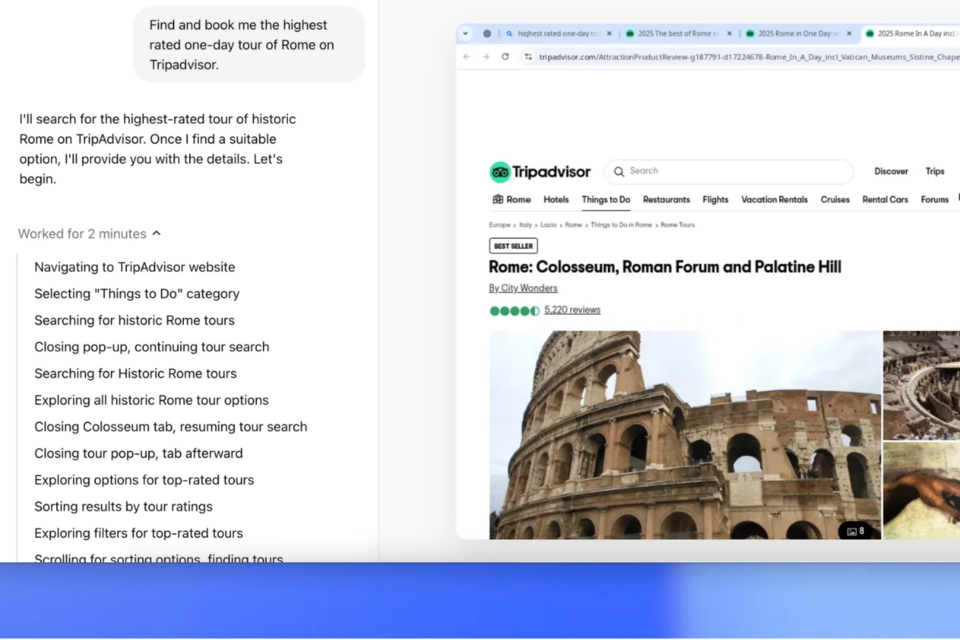Click the 'By City Wonders' link
Viewport: 960px width, 640px height.
click(x=523, y=288)
